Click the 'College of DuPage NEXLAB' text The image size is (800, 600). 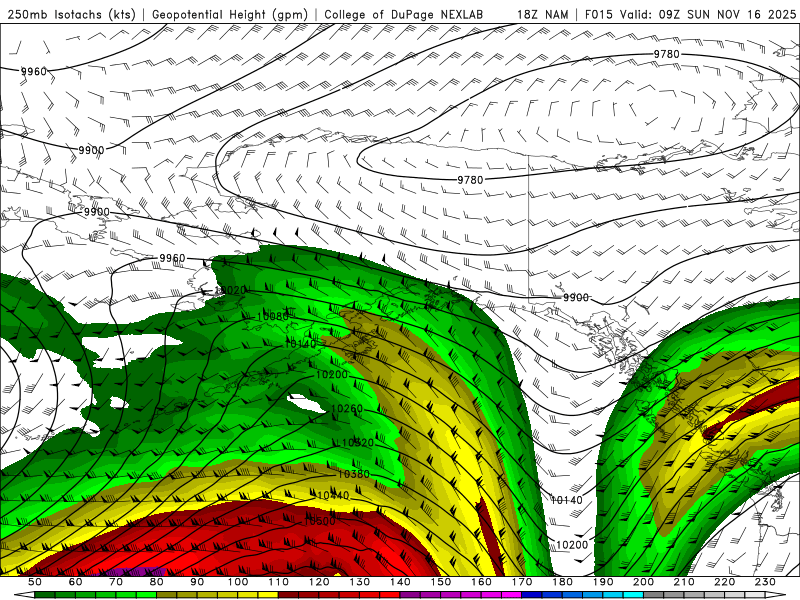click(404, 14)
